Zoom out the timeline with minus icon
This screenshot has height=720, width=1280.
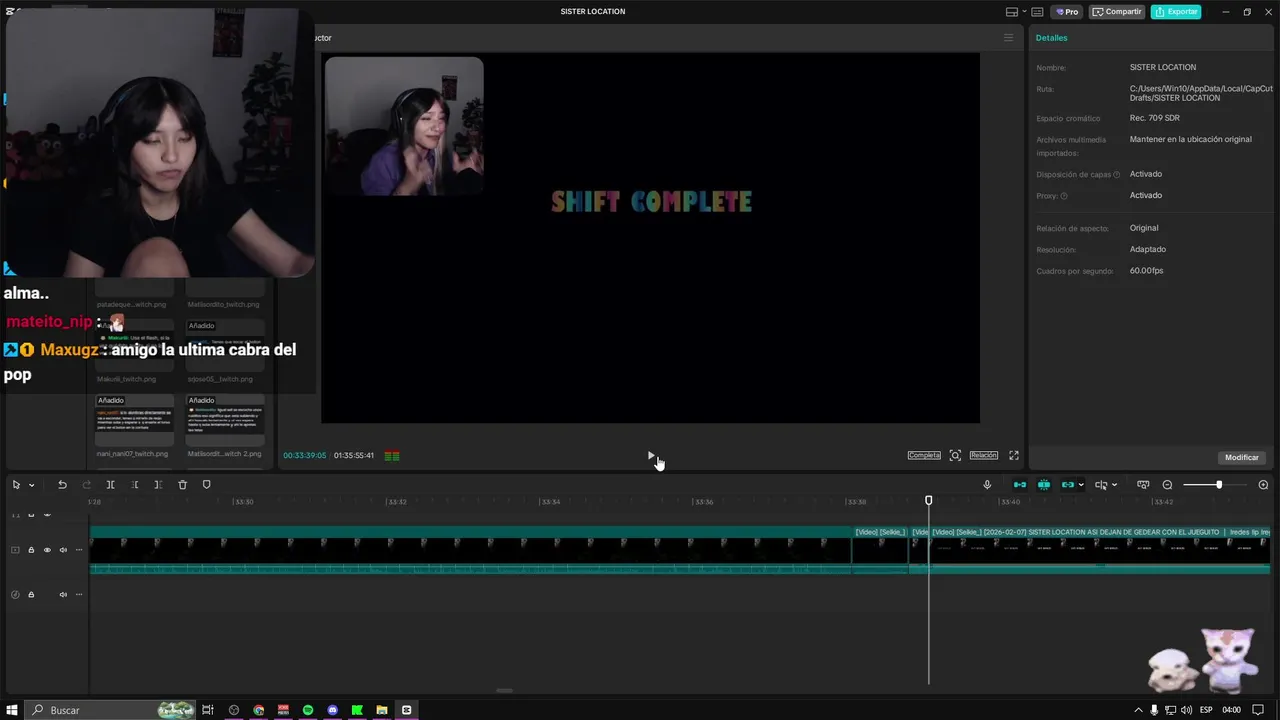click(1167, 485)
